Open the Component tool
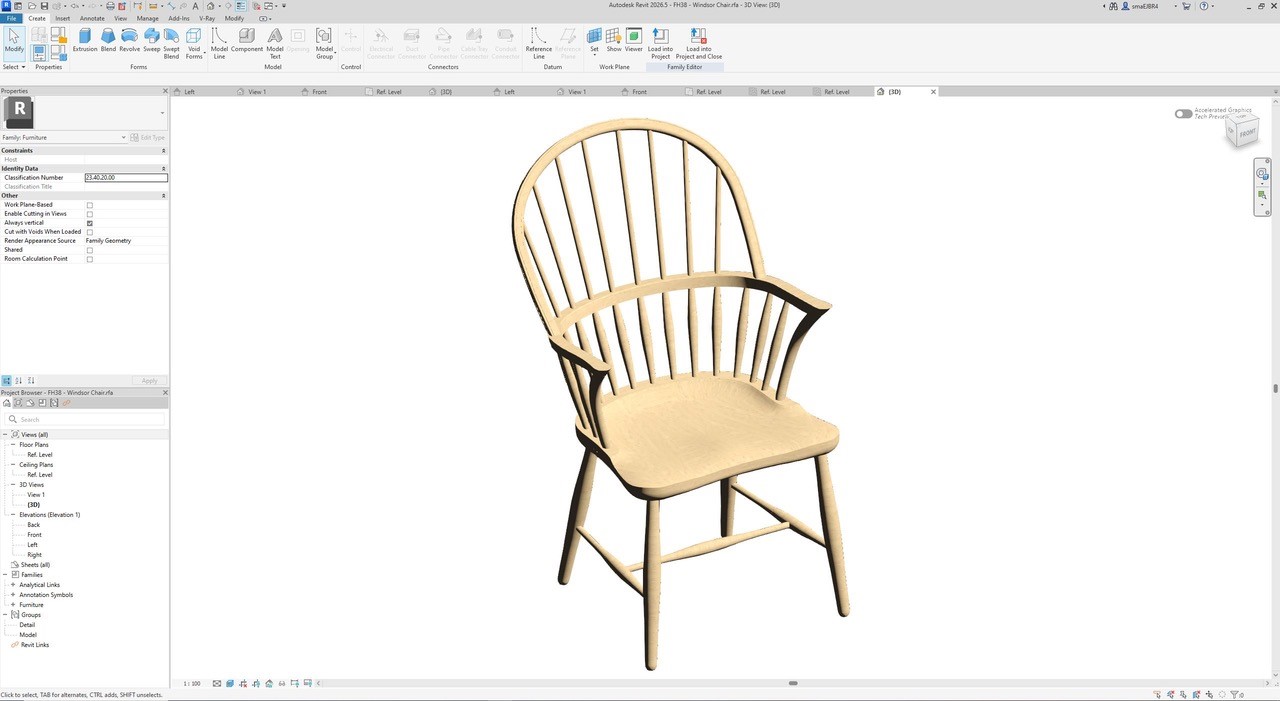 coord(247,40)
